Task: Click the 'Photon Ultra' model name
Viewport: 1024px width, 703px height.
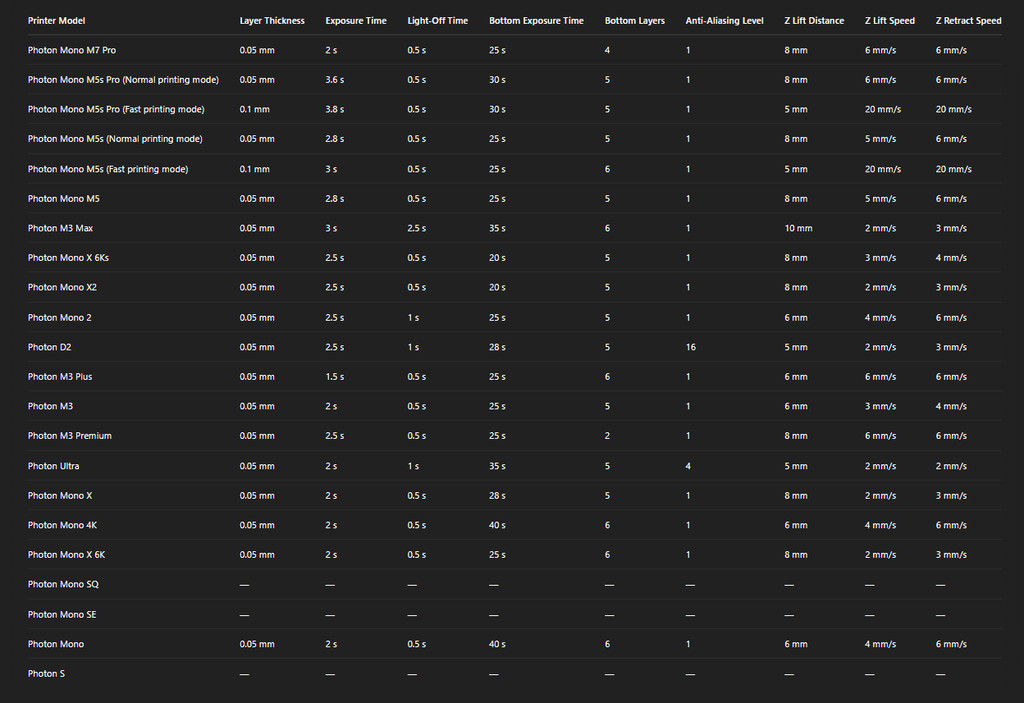Action: coord(53,466)
